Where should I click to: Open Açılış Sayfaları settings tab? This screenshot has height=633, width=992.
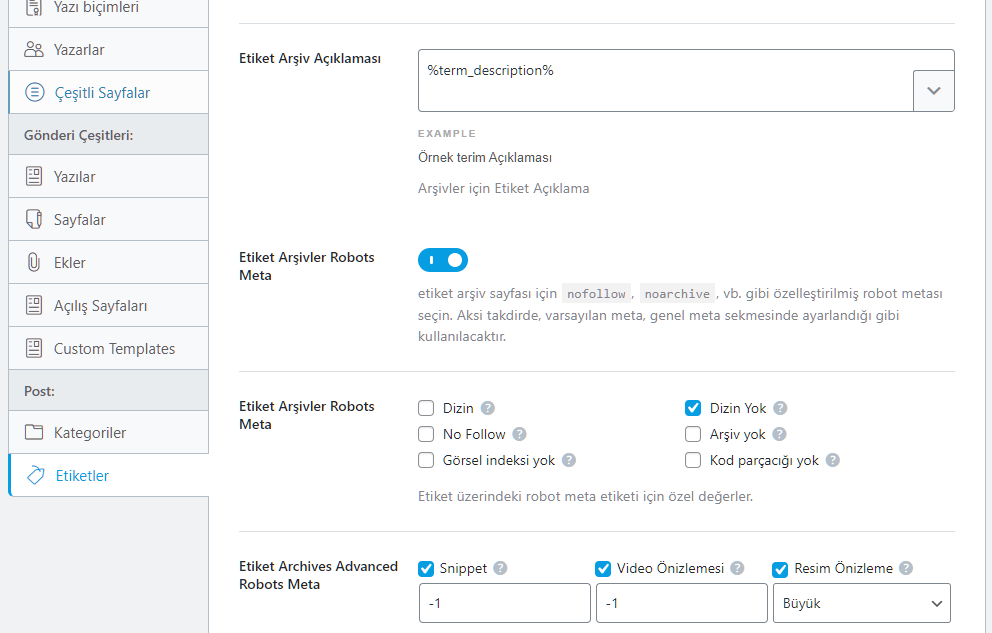click(108, 305)
